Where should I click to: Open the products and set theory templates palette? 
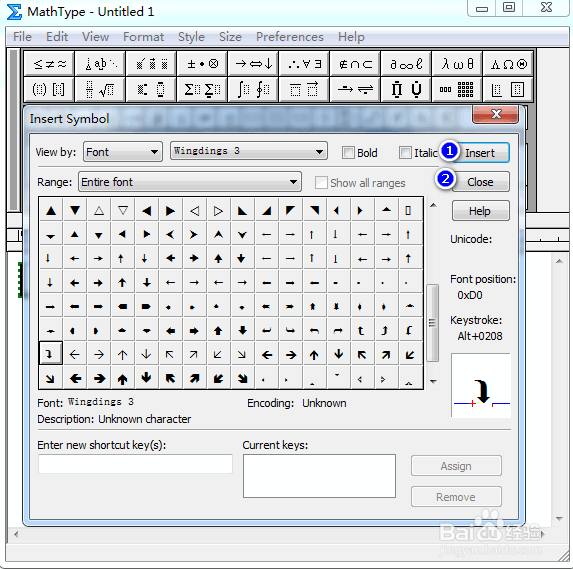406,90
